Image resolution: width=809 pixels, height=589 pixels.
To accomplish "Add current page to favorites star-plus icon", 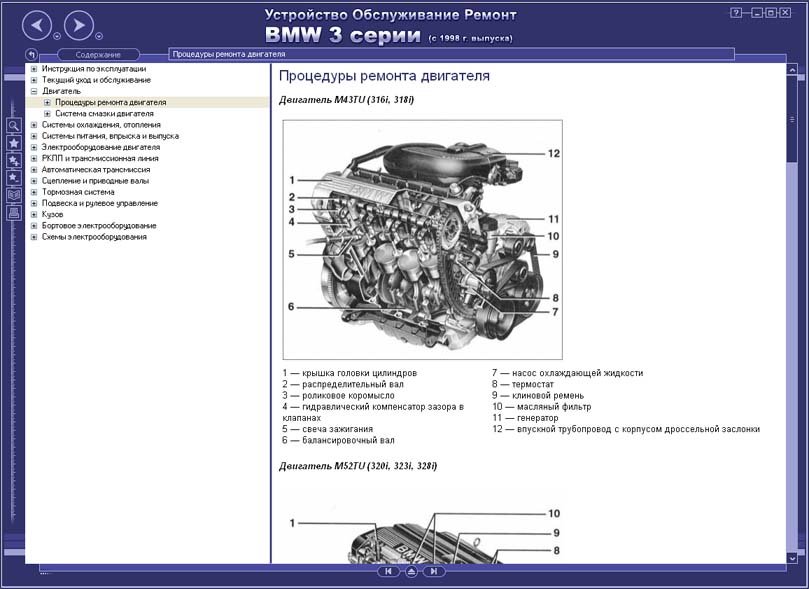I will (x=14, y=160).
